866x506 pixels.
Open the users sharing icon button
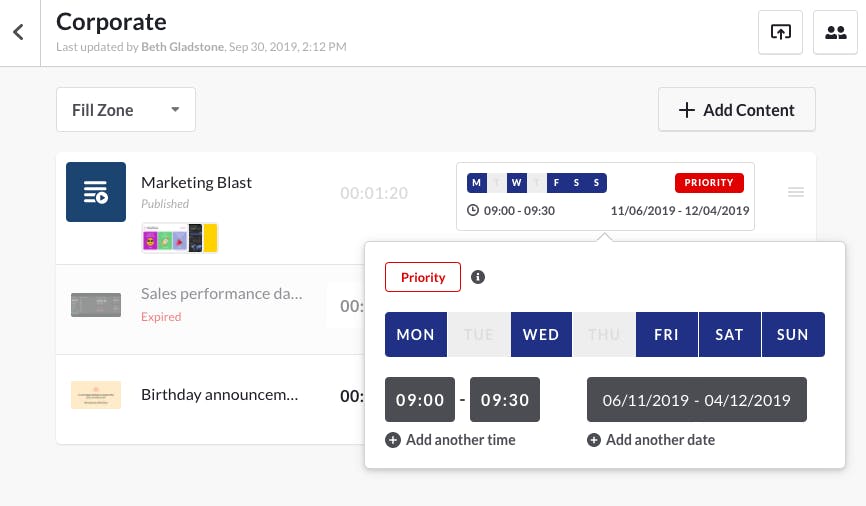point(836,33)
